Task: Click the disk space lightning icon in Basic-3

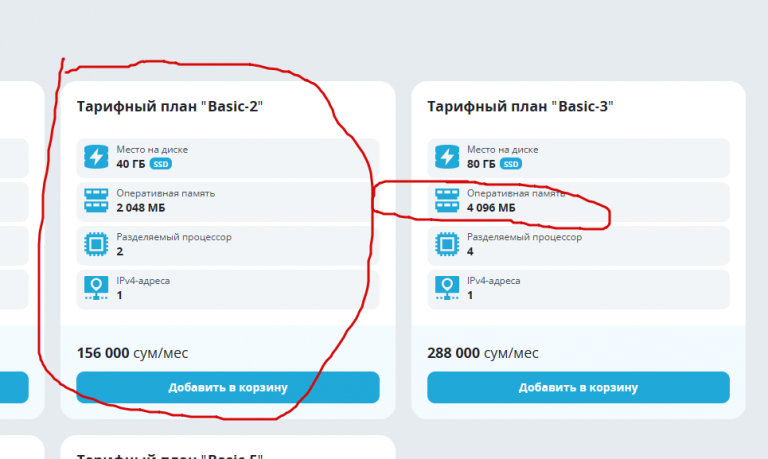Action: point(447,157)
